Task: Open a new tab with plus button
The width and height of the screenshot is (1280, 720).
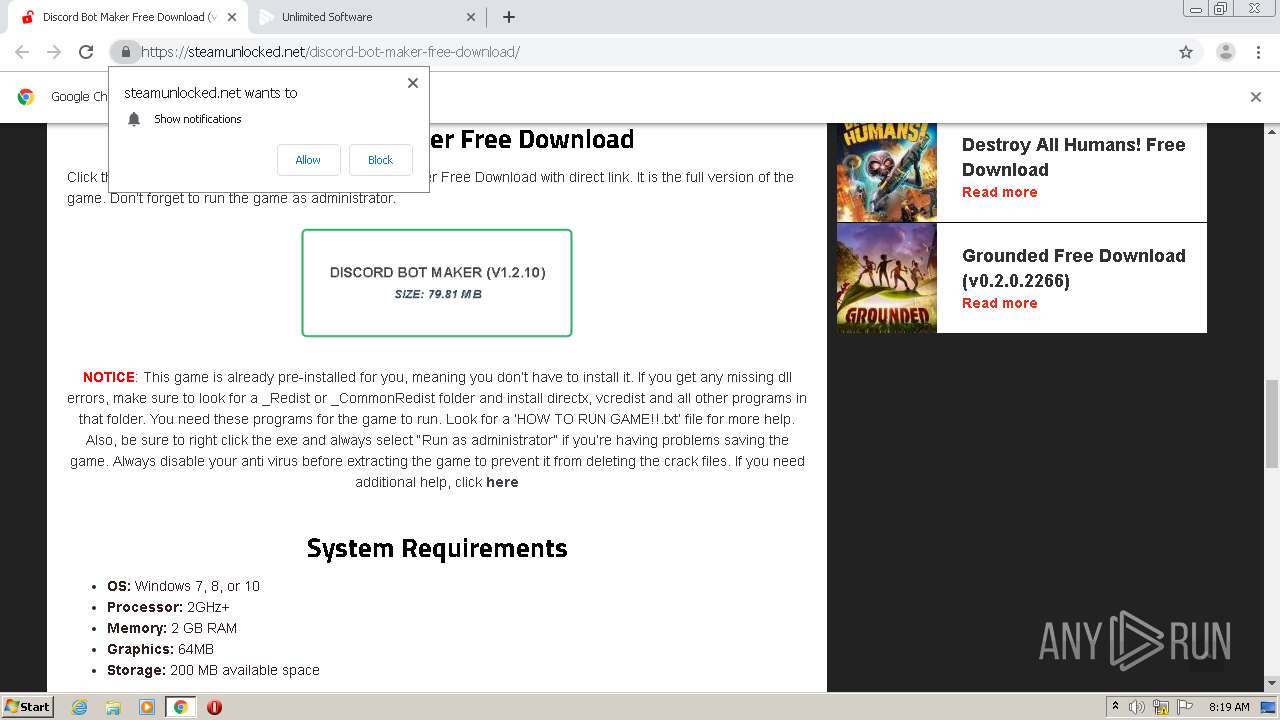Action: tap(509, 17)
